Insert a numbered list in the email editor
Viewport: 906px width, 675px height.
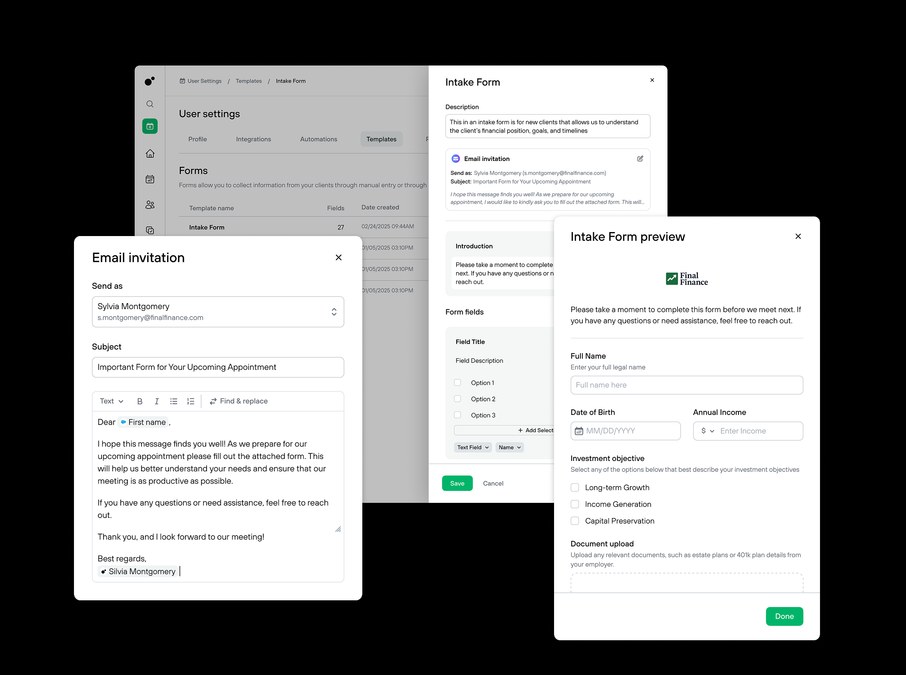coord(191,401)
